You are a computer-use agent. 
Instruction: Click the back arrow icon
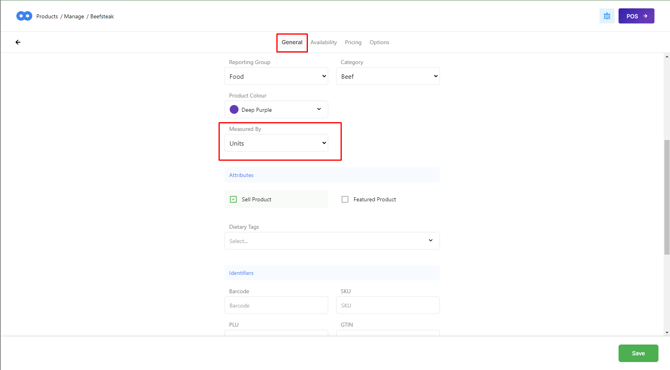[x=18, y=42]
